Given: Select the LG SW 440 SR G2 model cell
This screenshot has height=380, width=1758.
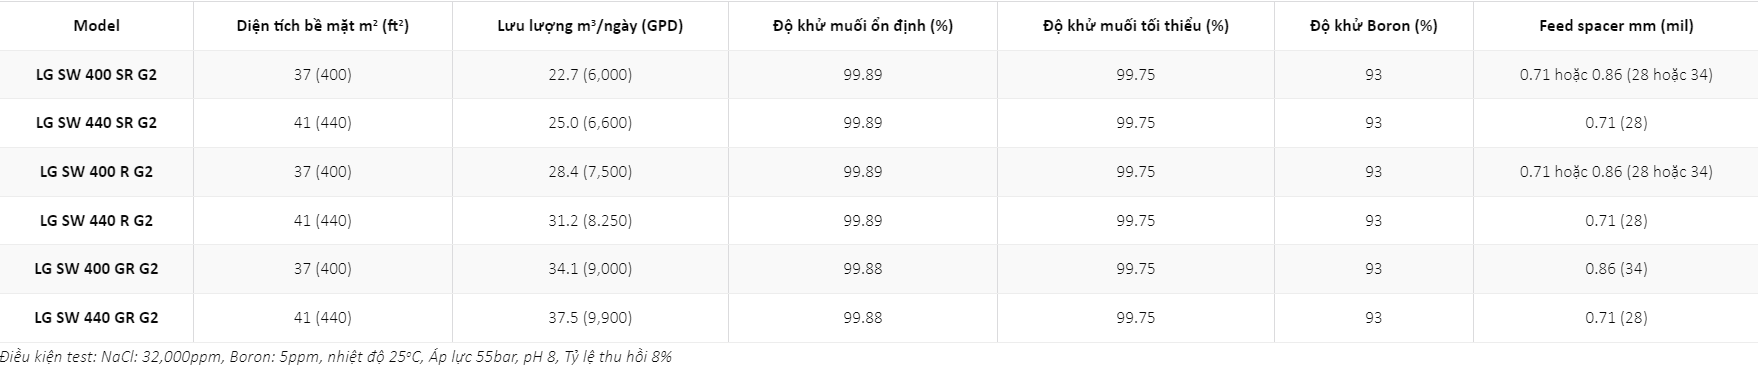Looking at the screenshot, I should click(96, 123).
